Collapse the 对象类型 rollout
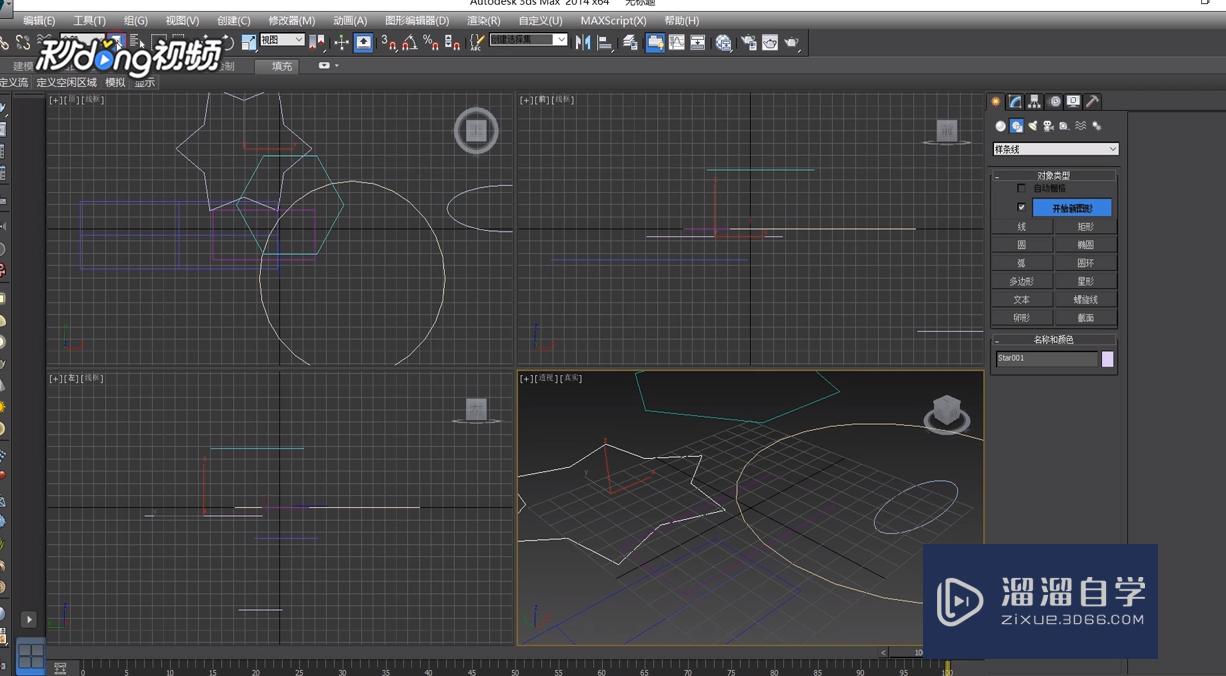This screenshot has height=676, width=1226. click(1053, 176)
